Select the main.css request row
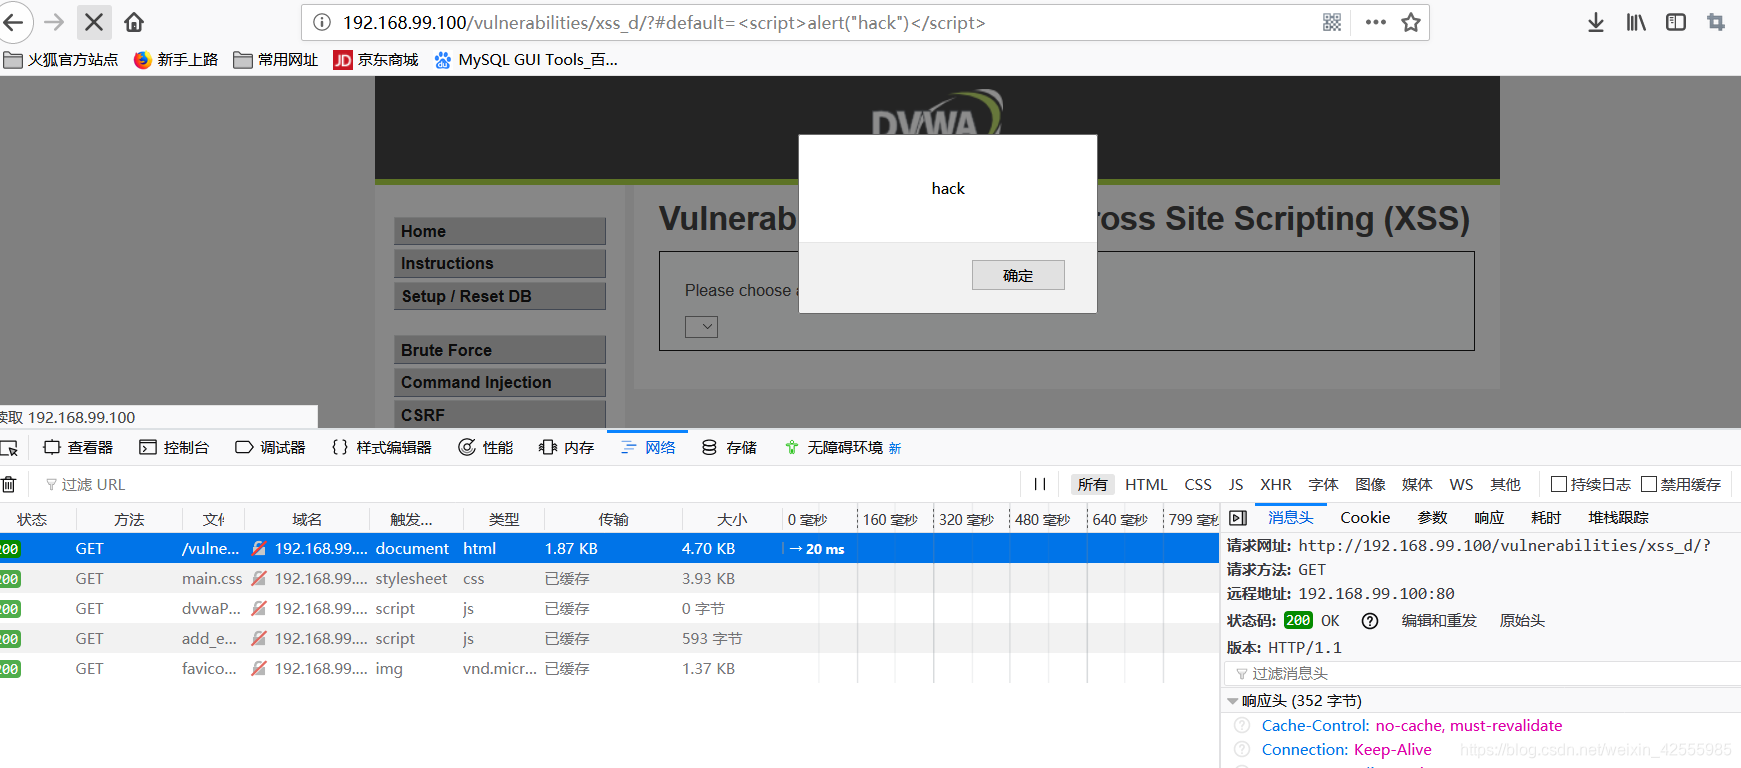 (609, 578)
